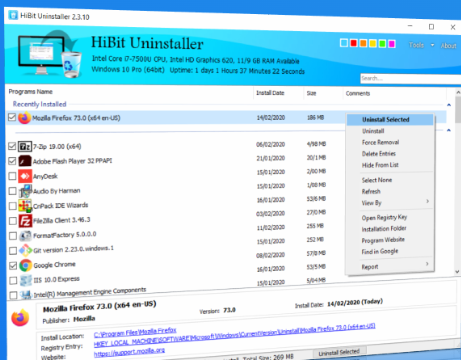
Task: Open the About page
Action: [x=448, y=46]
